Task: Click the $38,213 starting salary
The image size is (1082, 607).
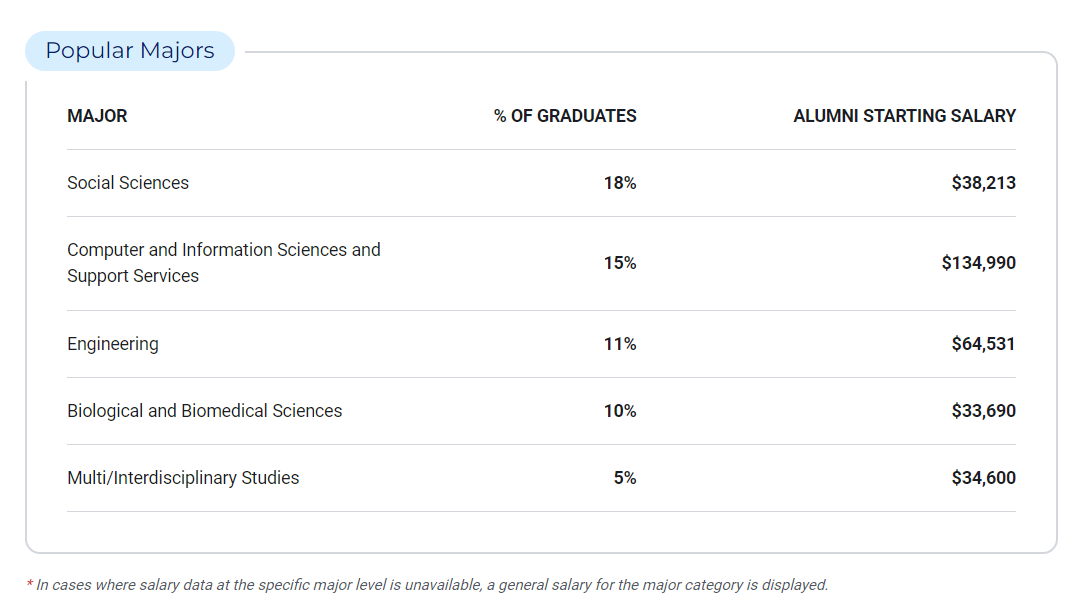Action: [983, 183]
